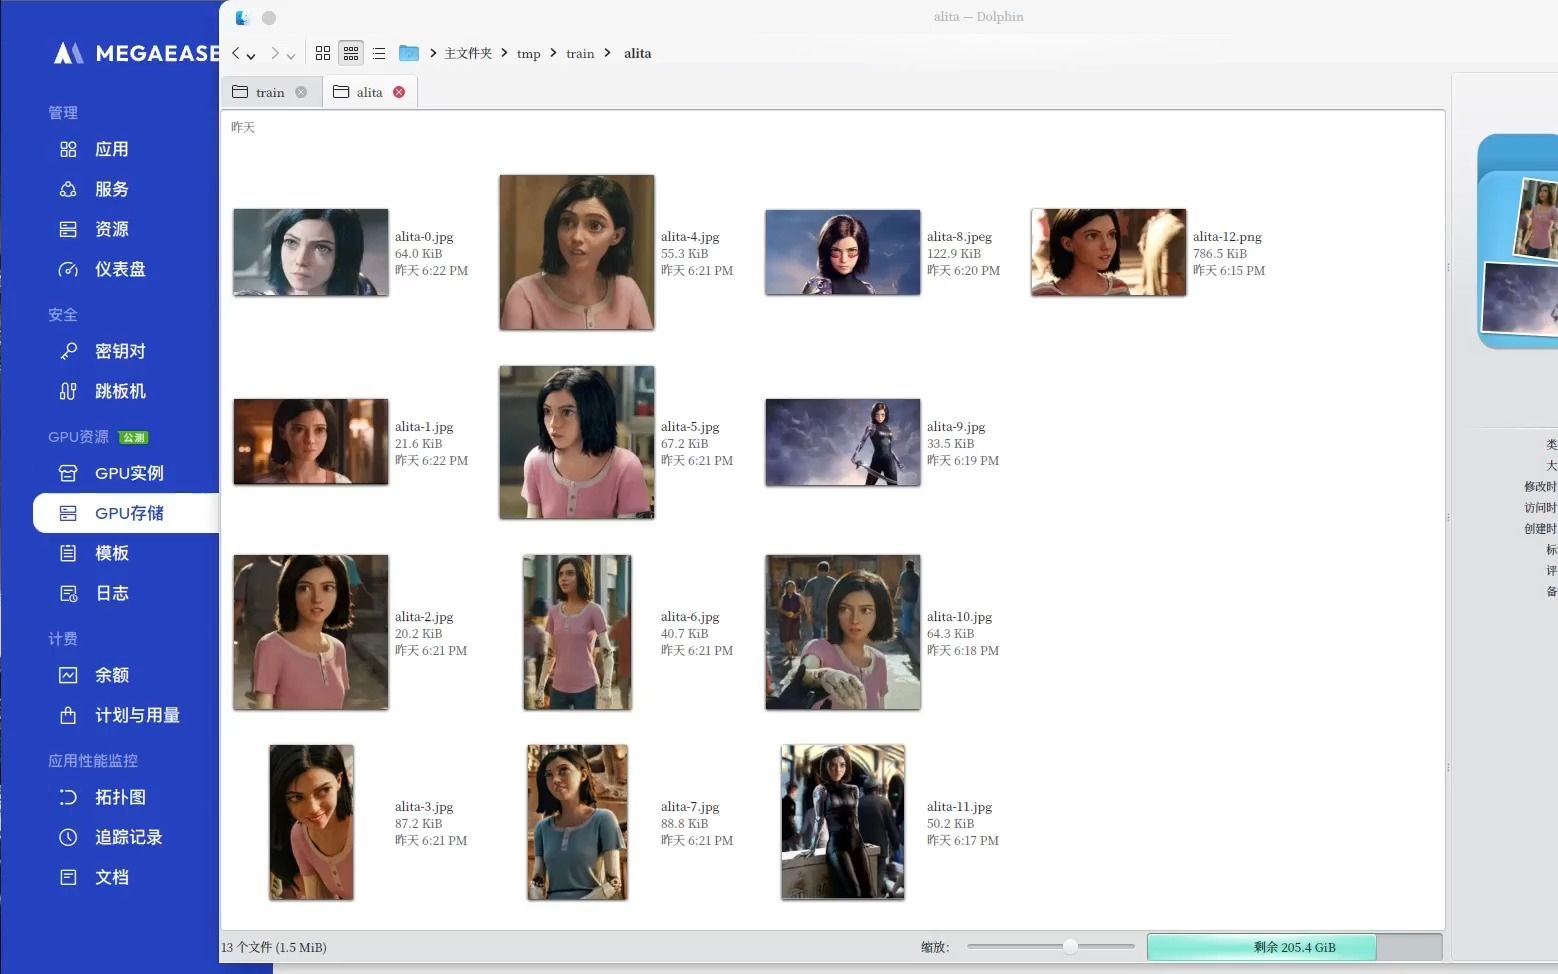Close the train tab

pos(301,92)
